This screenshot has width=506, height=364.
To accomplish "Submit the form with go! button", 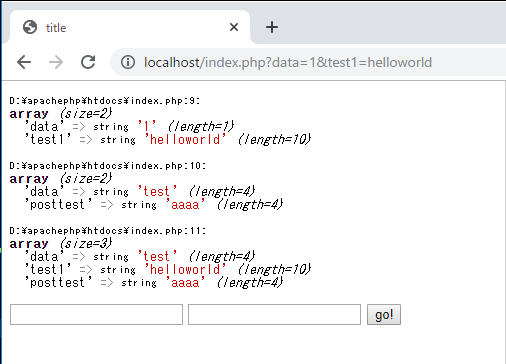I will (384, 314).
